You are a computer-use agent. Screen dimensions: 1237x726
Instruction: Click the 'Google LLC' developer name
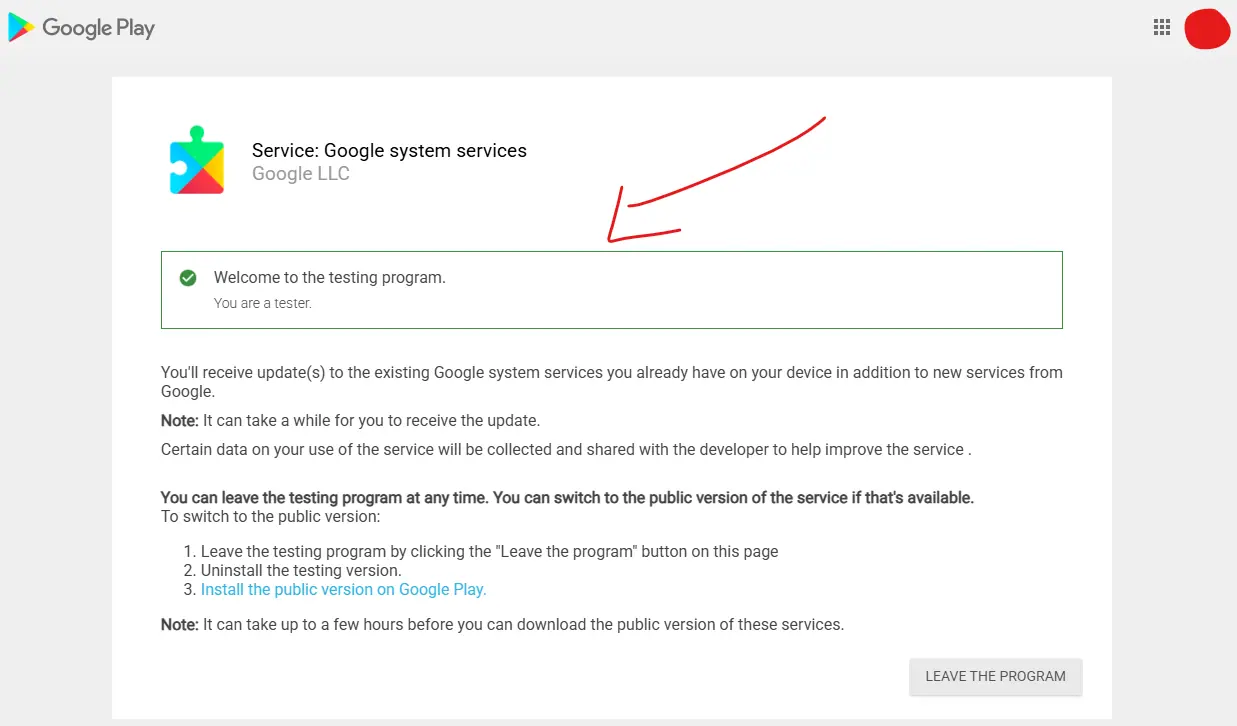301,174
